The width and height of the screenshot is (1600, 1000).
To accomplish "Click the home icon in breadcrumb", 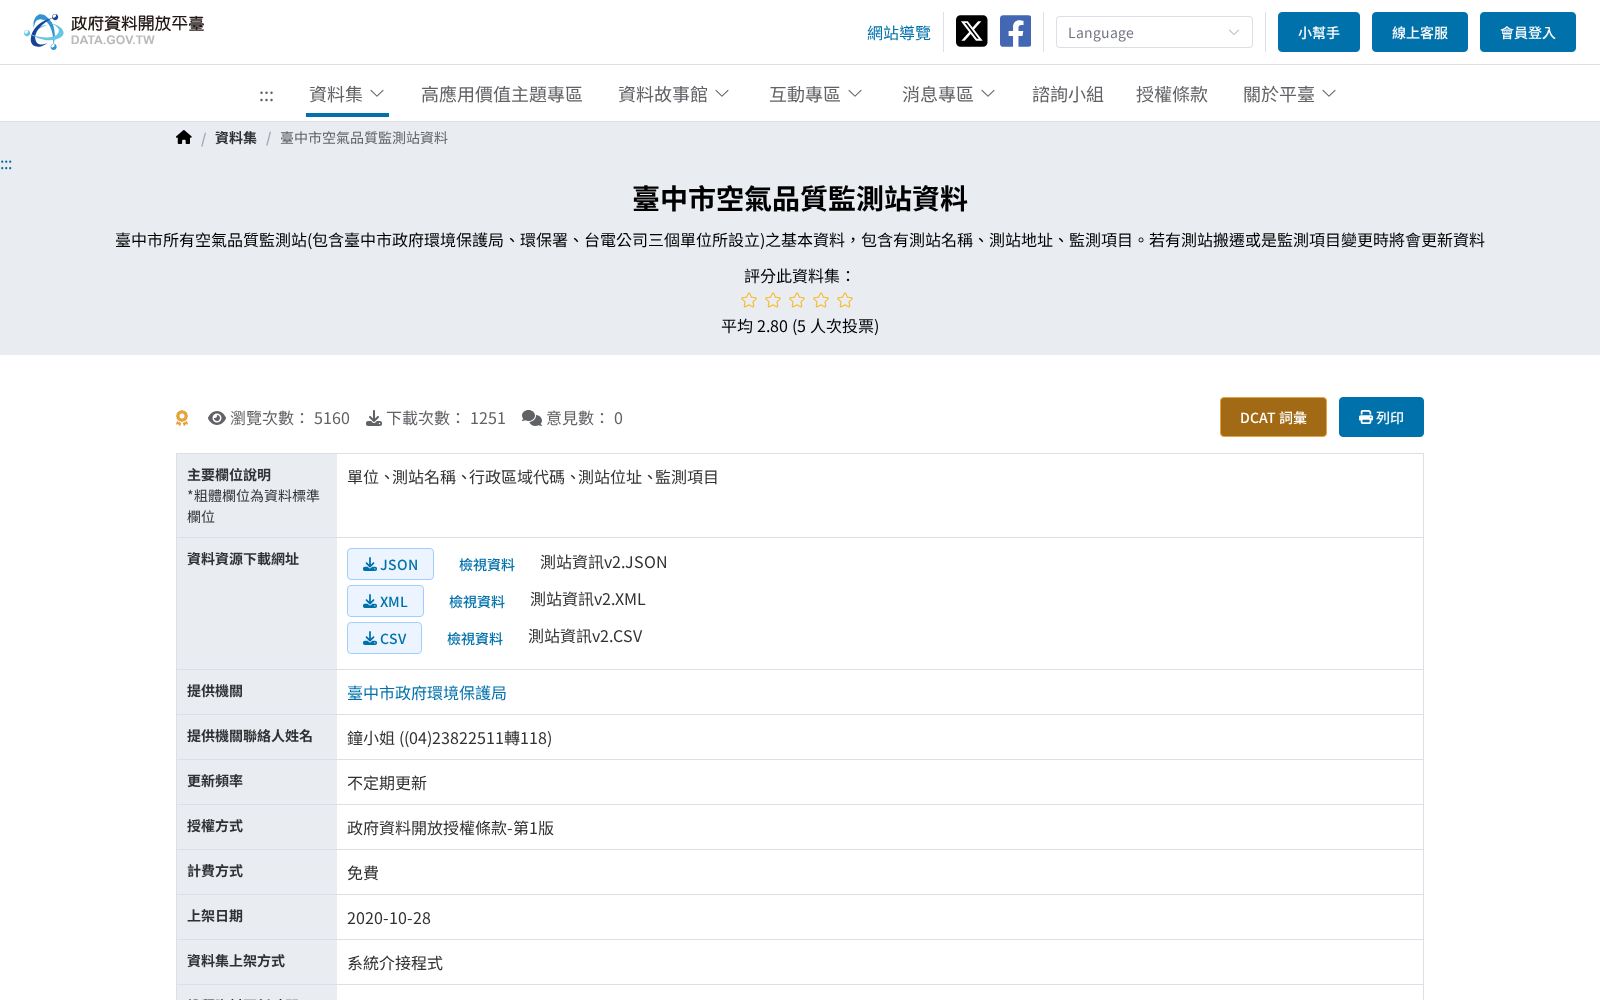I will 183,137.
